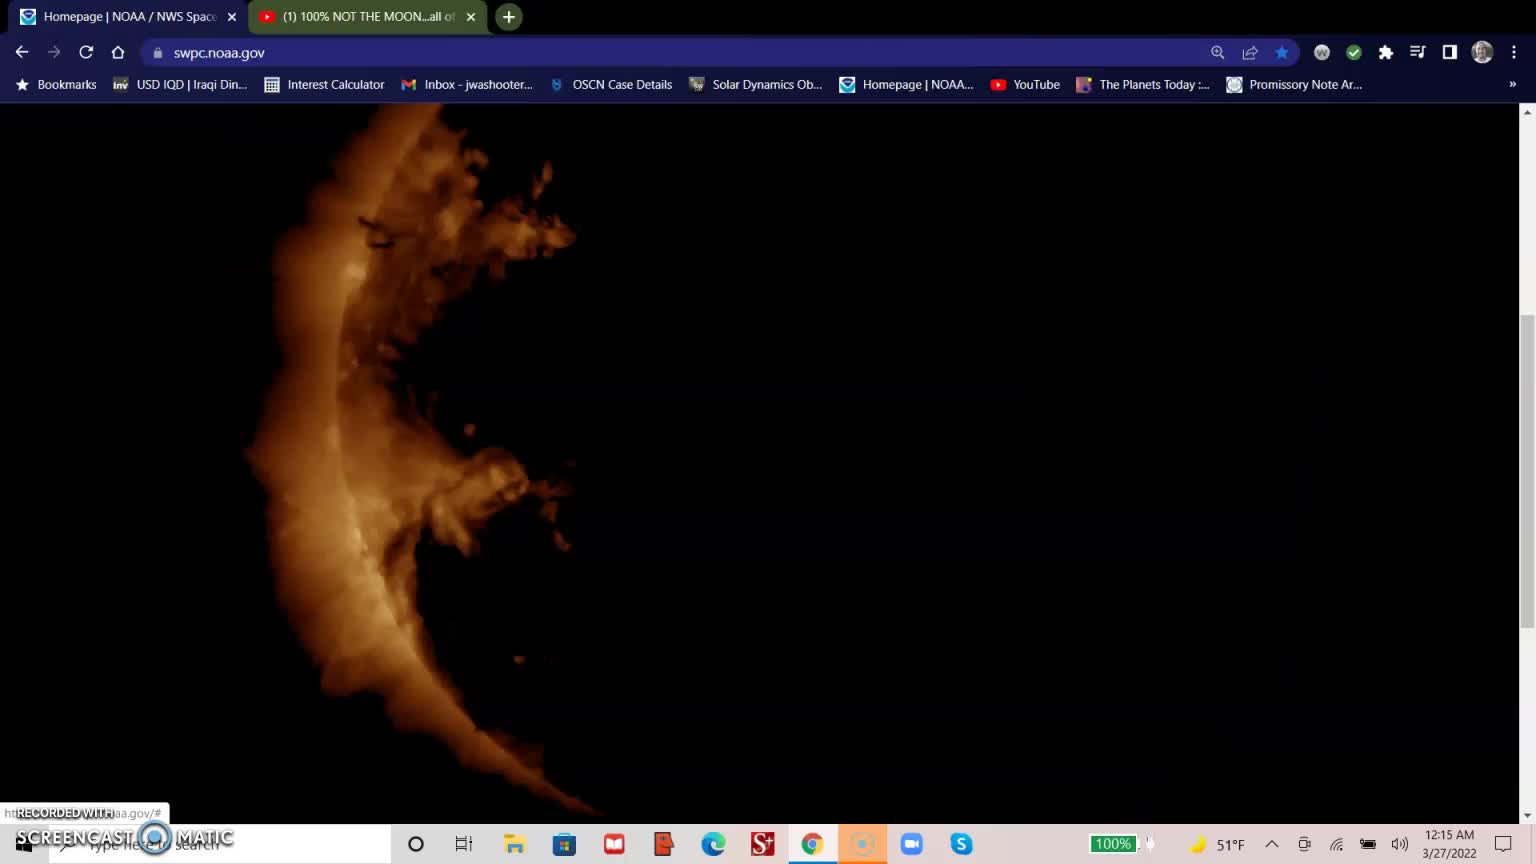Open the OSCN Case Details bookmark
The image size is (1536, 864).
click(611, 85)
